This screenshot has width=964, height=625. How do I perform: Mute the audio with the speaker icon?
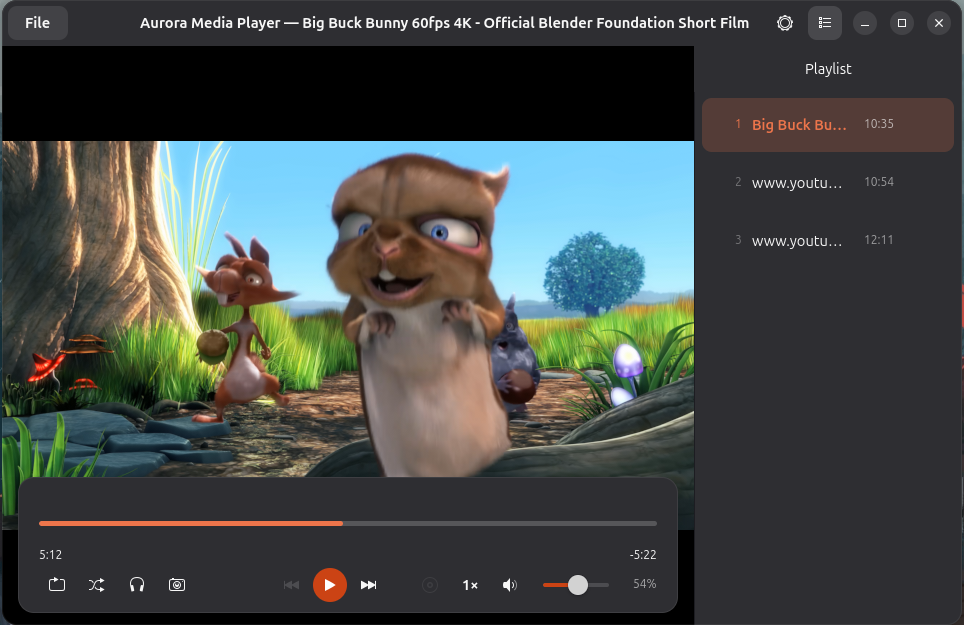coord(509,585)
